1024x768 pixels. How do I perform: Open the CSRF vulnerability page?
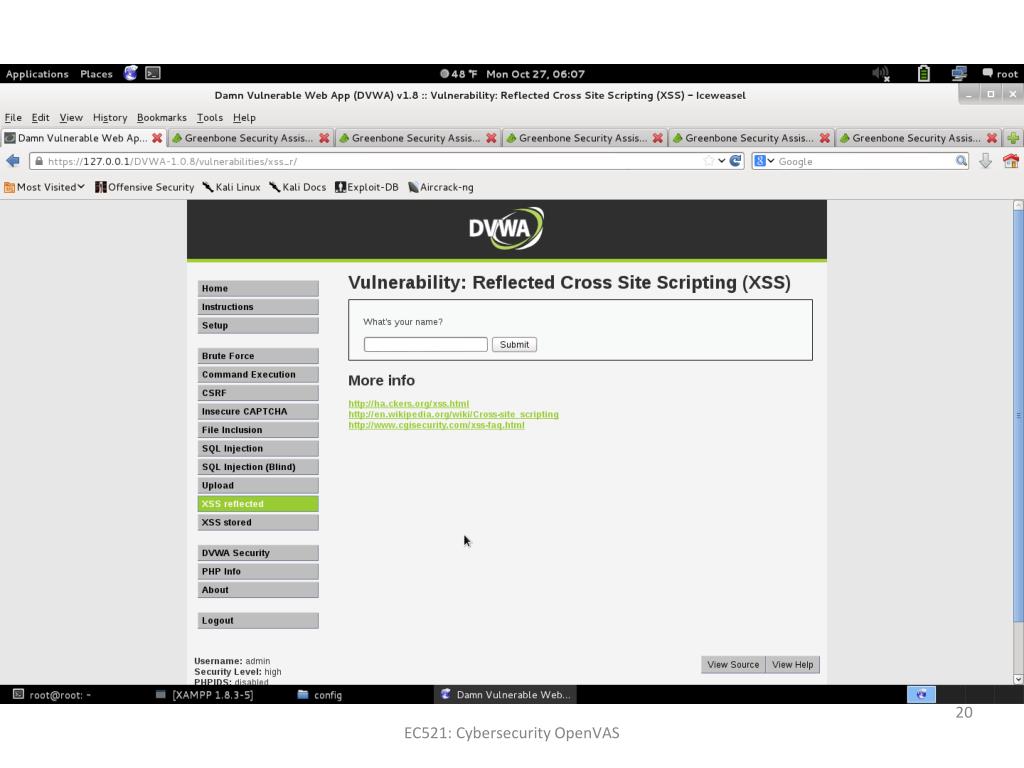[258, 393]
